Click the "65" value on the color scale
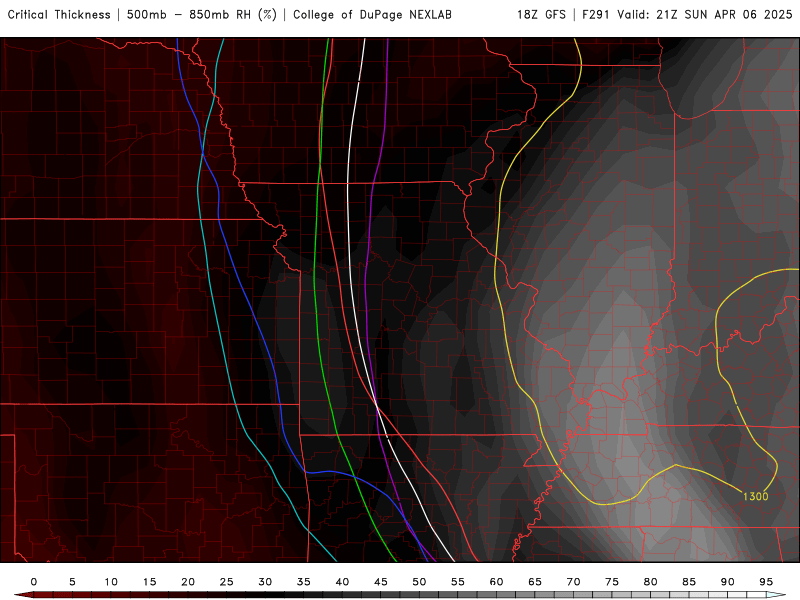The height and width of the screenshot is (600, 800). pos(535,582)
